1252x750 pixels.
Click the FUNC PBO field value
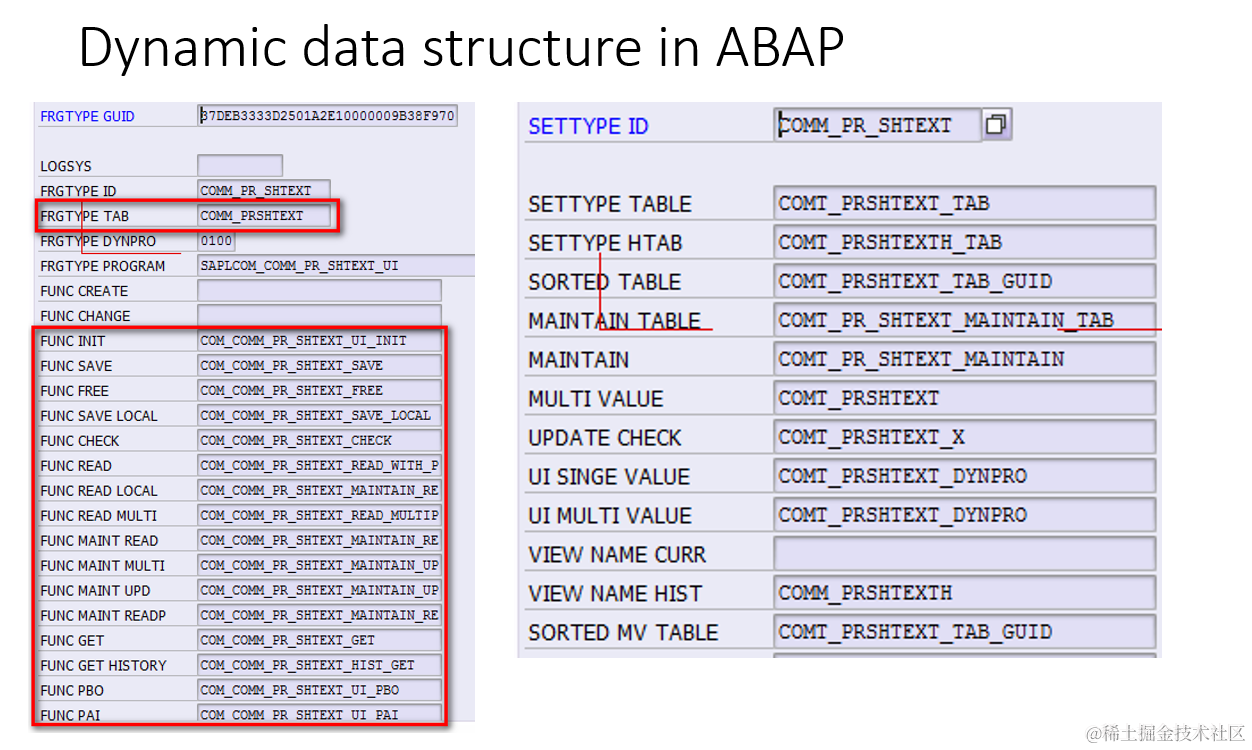pyautogui.click(x=319, y=691)
